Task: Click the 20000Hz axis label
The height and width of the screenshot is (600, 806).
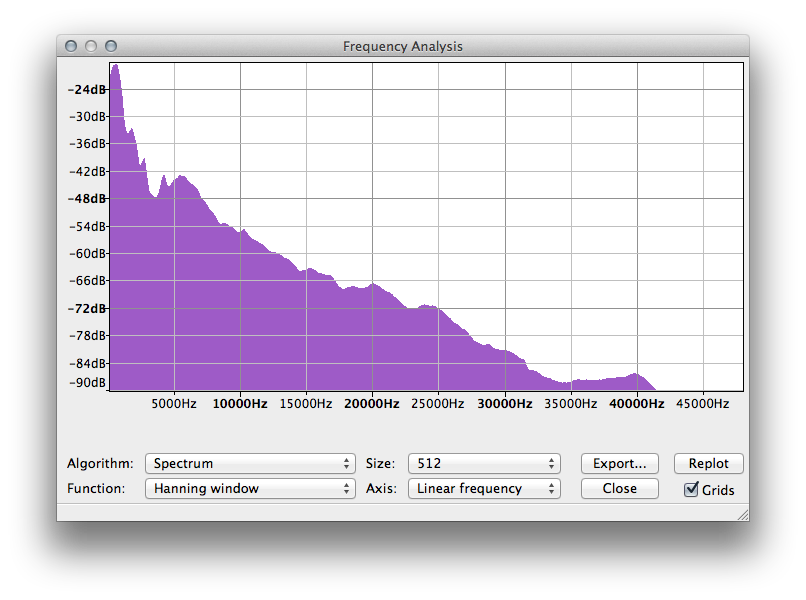Action: 372,404
